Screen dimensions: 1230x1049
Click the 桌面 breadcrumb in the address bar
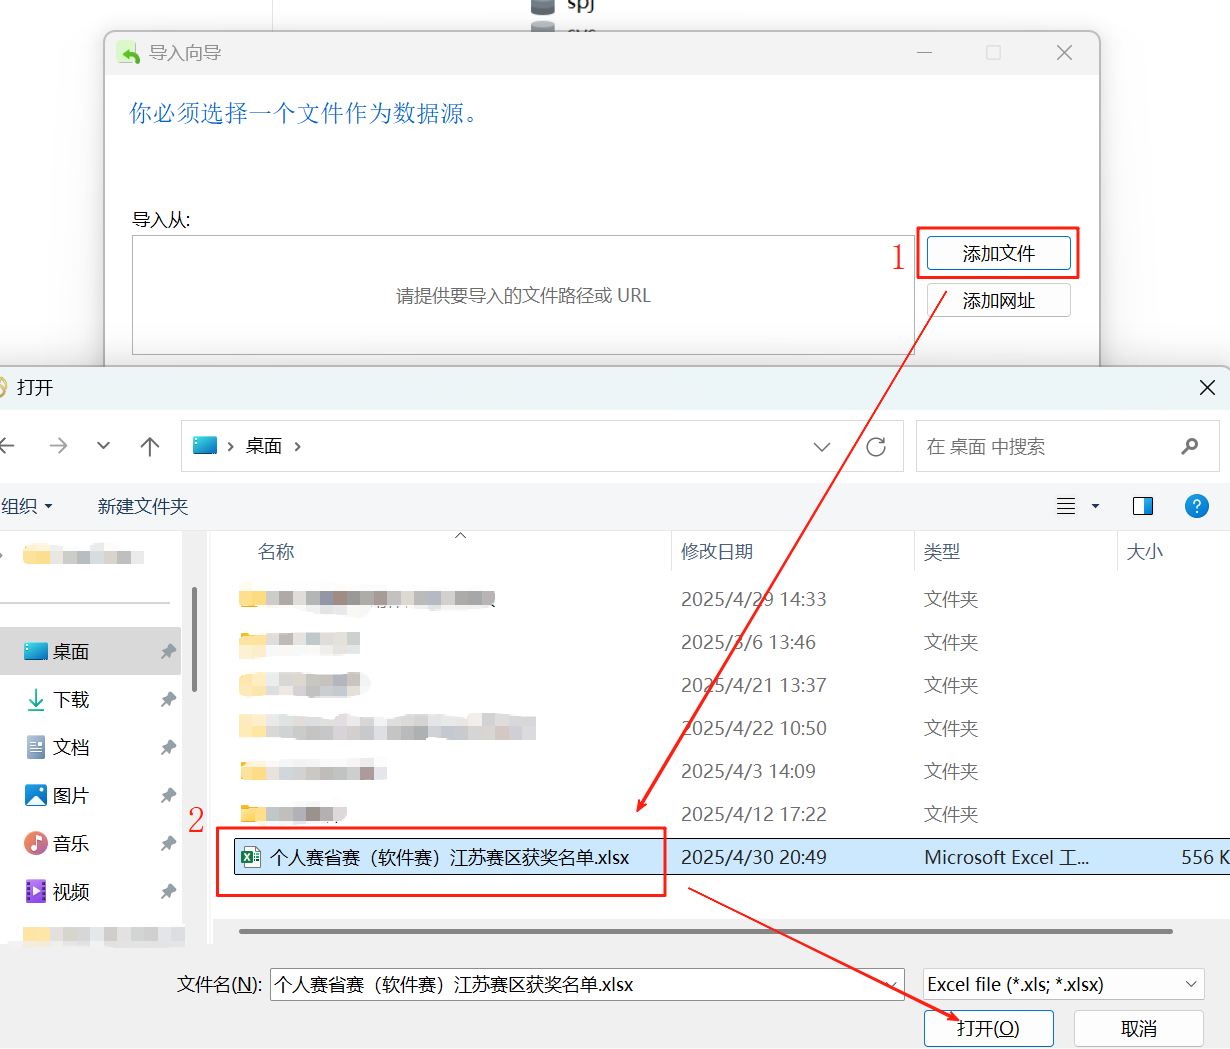pyautogui.click(x=264, y=446)
